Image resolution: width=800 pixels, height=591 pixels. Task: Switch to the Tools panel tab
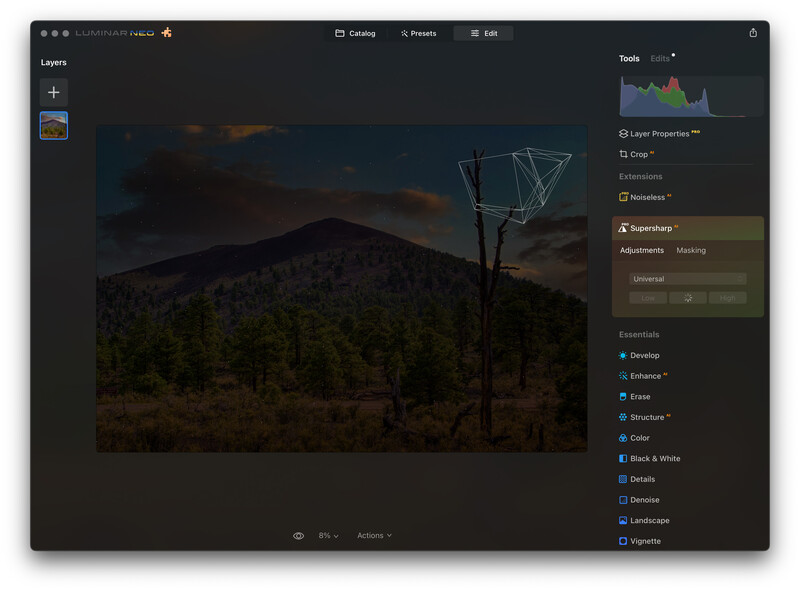(x=629, y=59)
